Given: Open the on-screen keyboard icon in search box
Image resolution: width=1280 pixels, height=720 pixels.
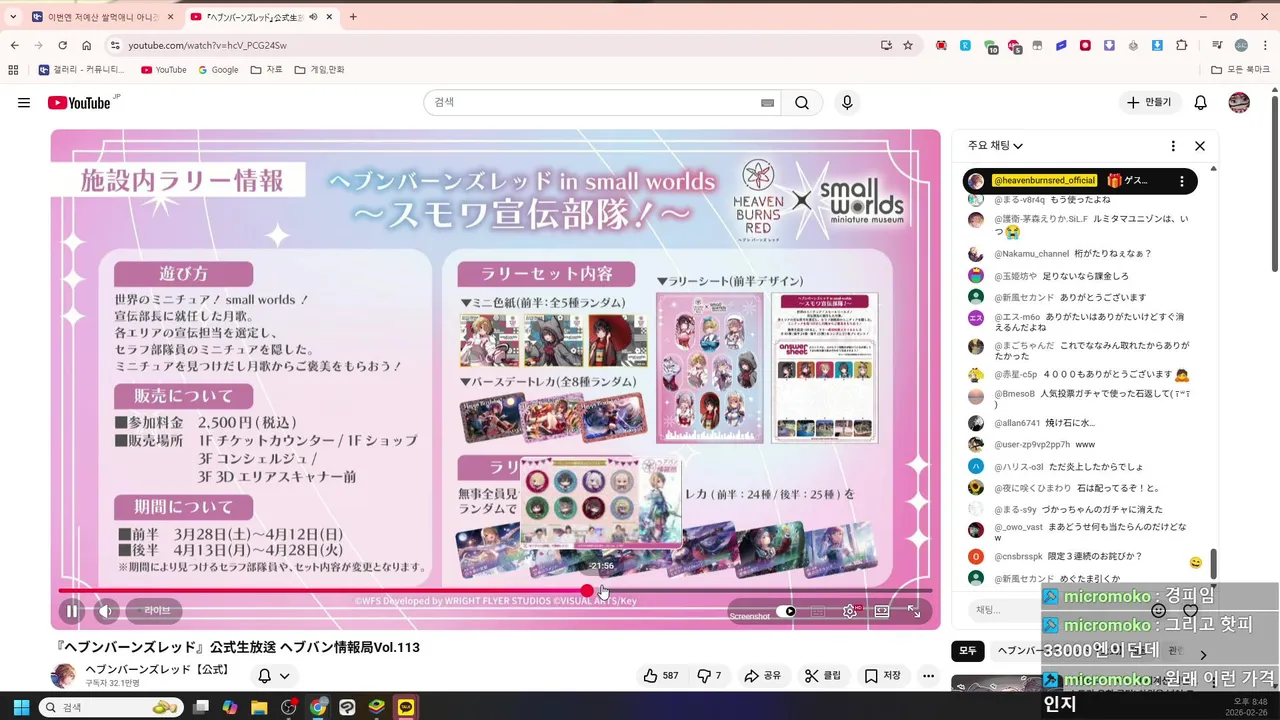Looking at the screenshot, I should click(768, 102).
